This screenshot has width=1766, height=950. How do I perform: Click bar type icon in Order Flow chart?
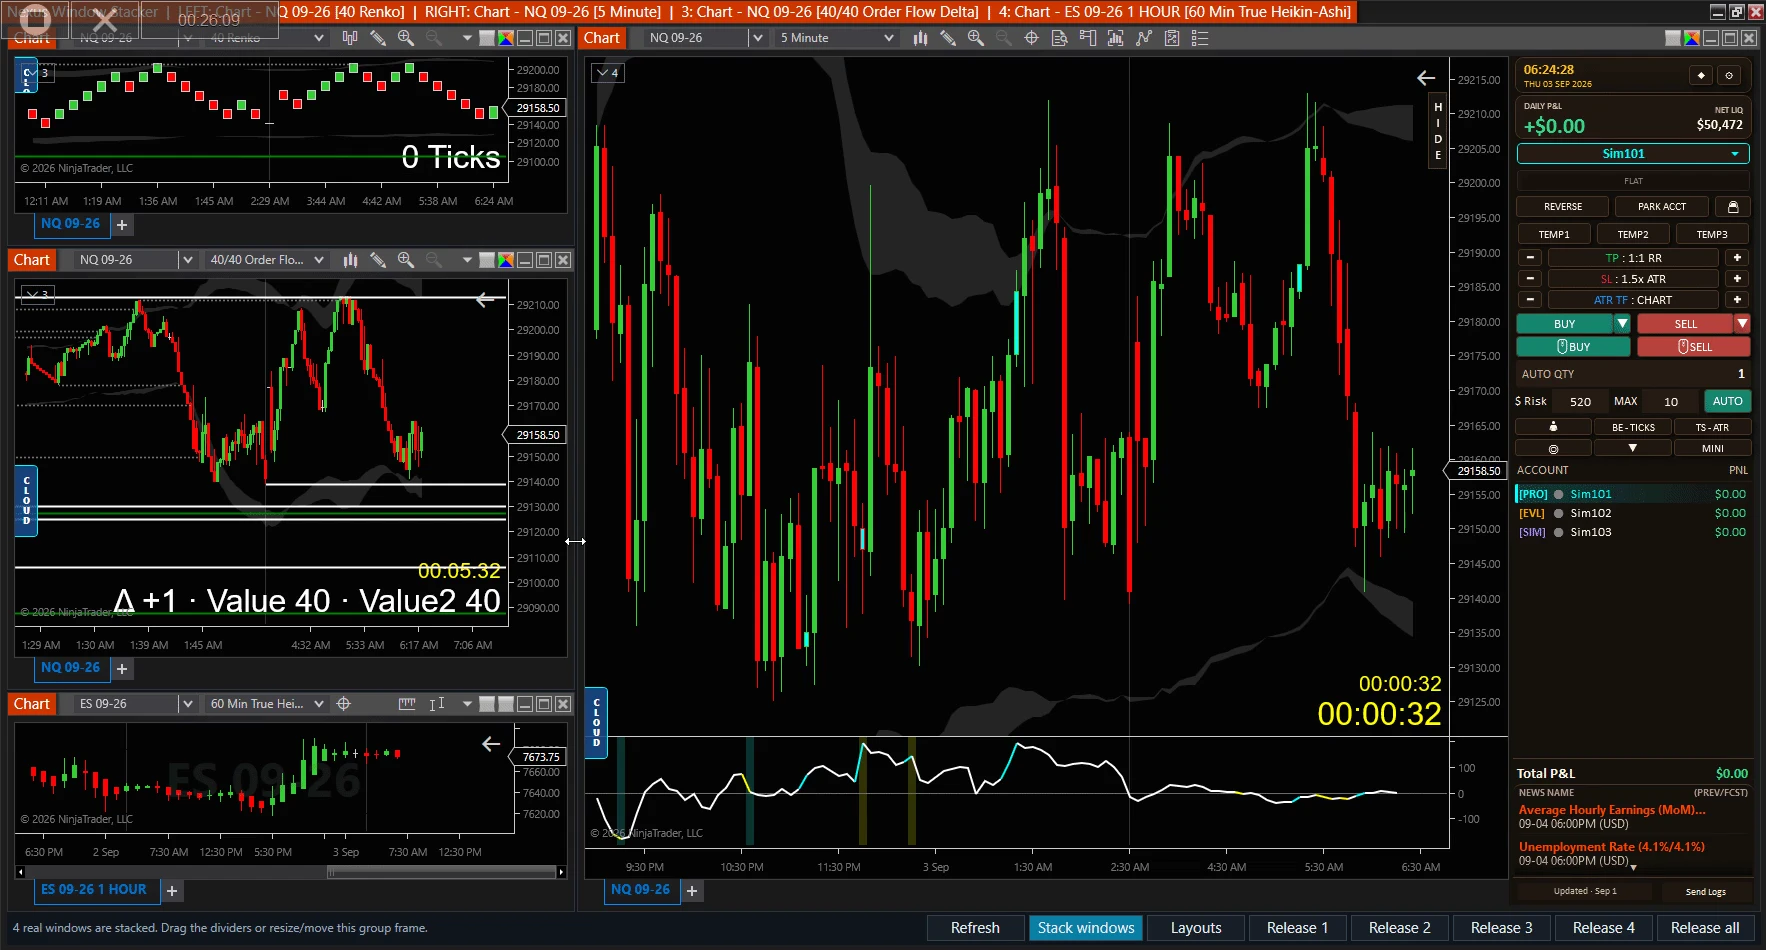pyautogui.click(x=350, y=260)
